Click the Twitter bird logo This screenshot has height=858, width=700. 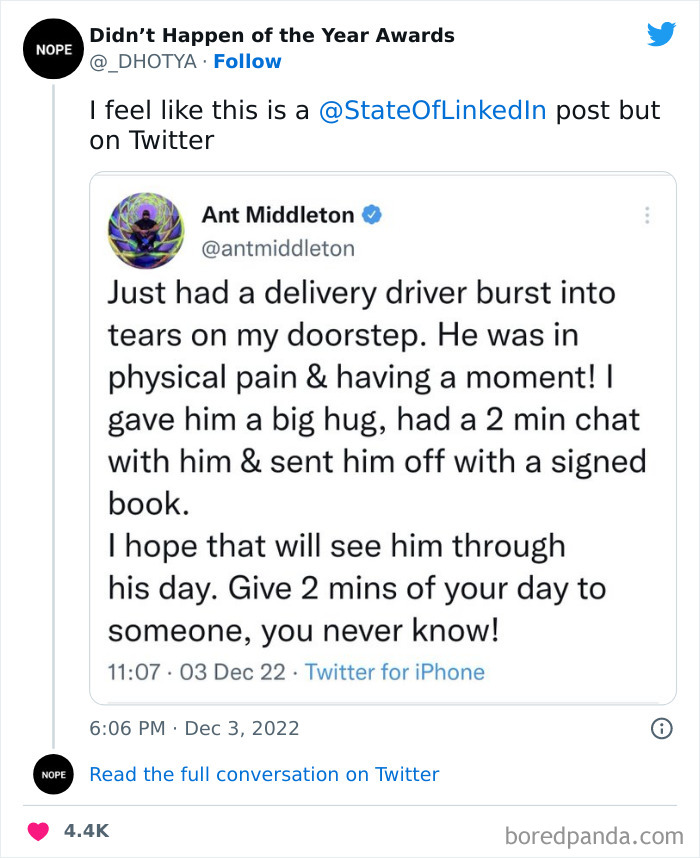(x=661, y=35)
